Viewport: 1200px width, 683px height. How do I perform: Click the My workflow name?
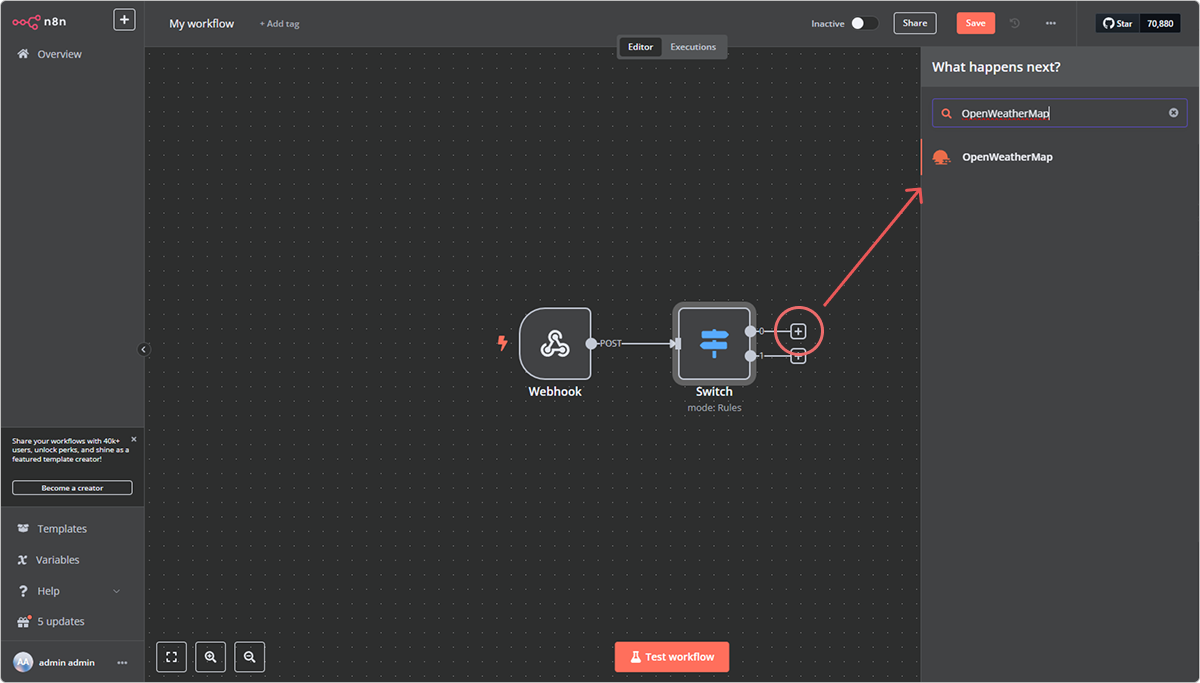pos(201,23)
